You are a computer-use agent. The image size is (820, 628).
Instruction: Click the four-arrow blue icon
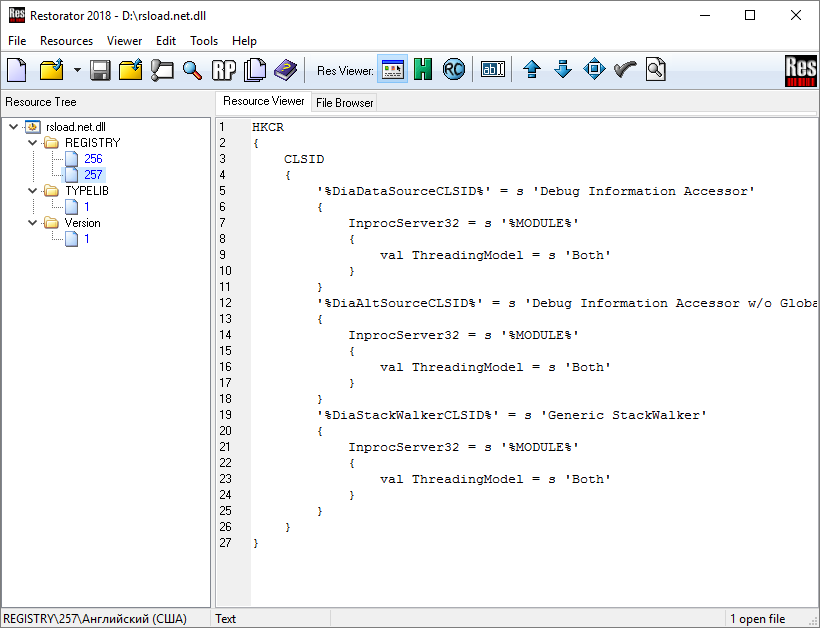[x=594, y=69]
